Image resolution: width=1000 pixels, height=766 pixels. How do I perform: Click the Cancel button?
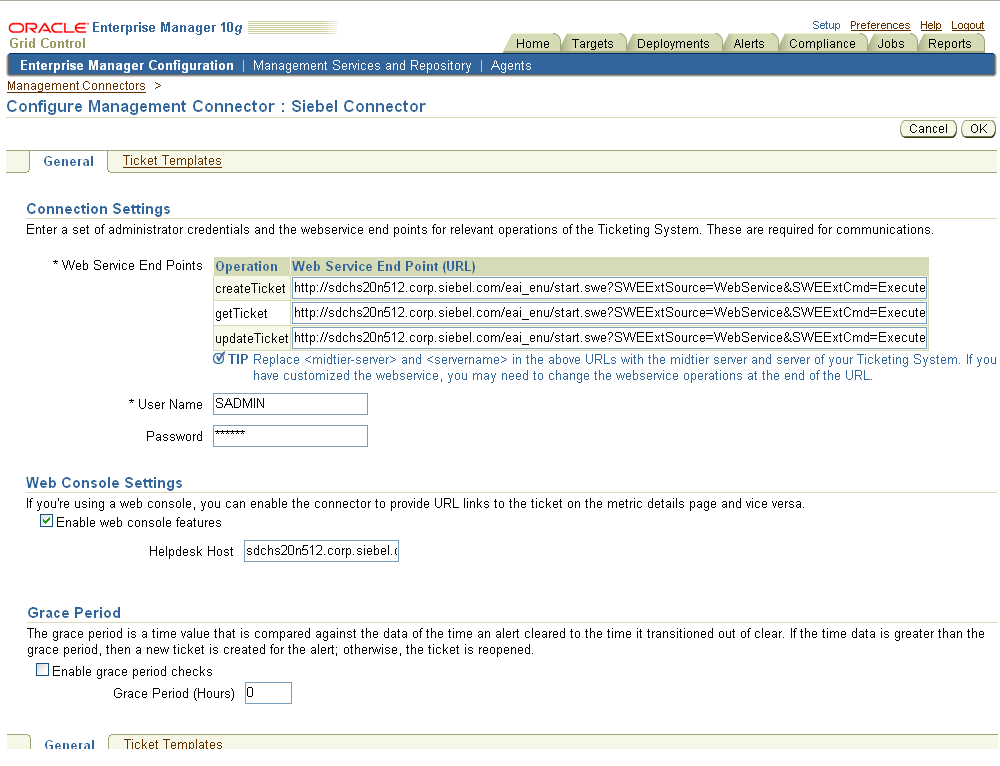click(x=928, y=129)
